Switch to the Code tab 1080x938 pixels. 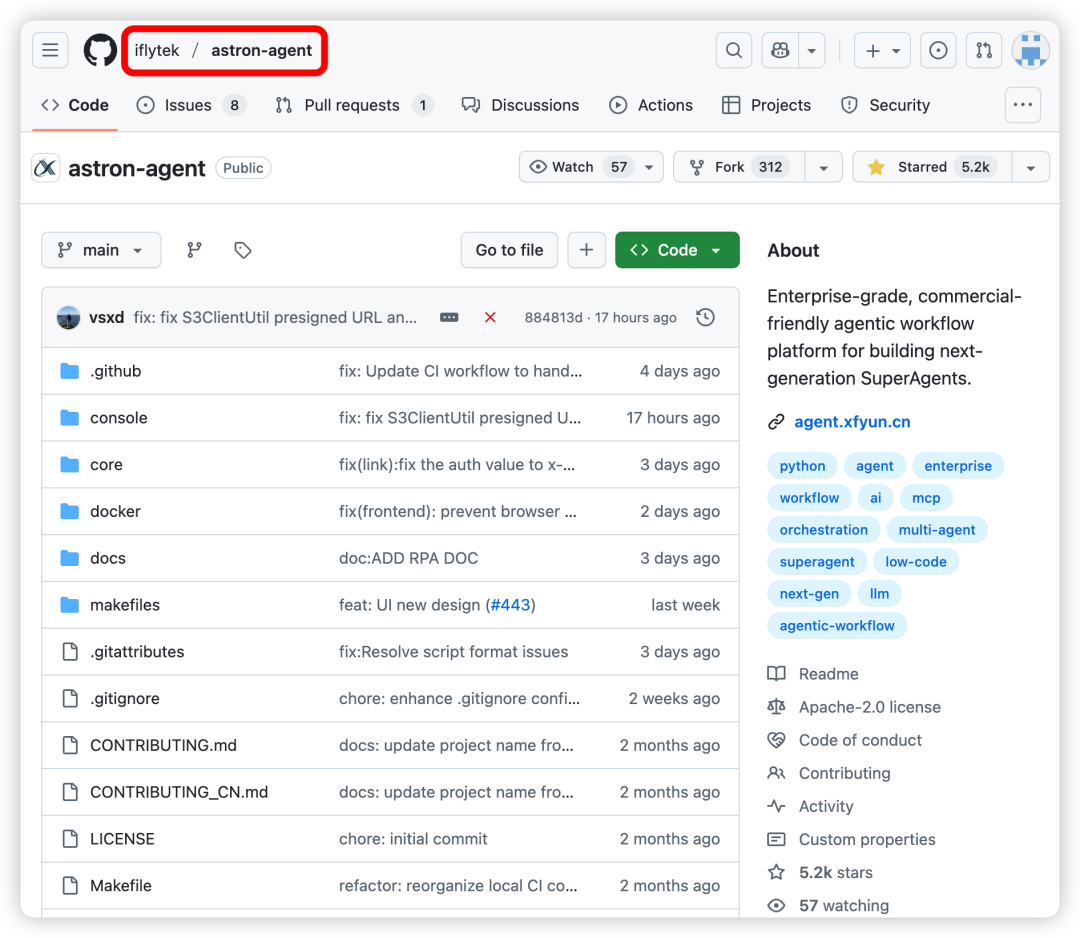tap(75, 105)
